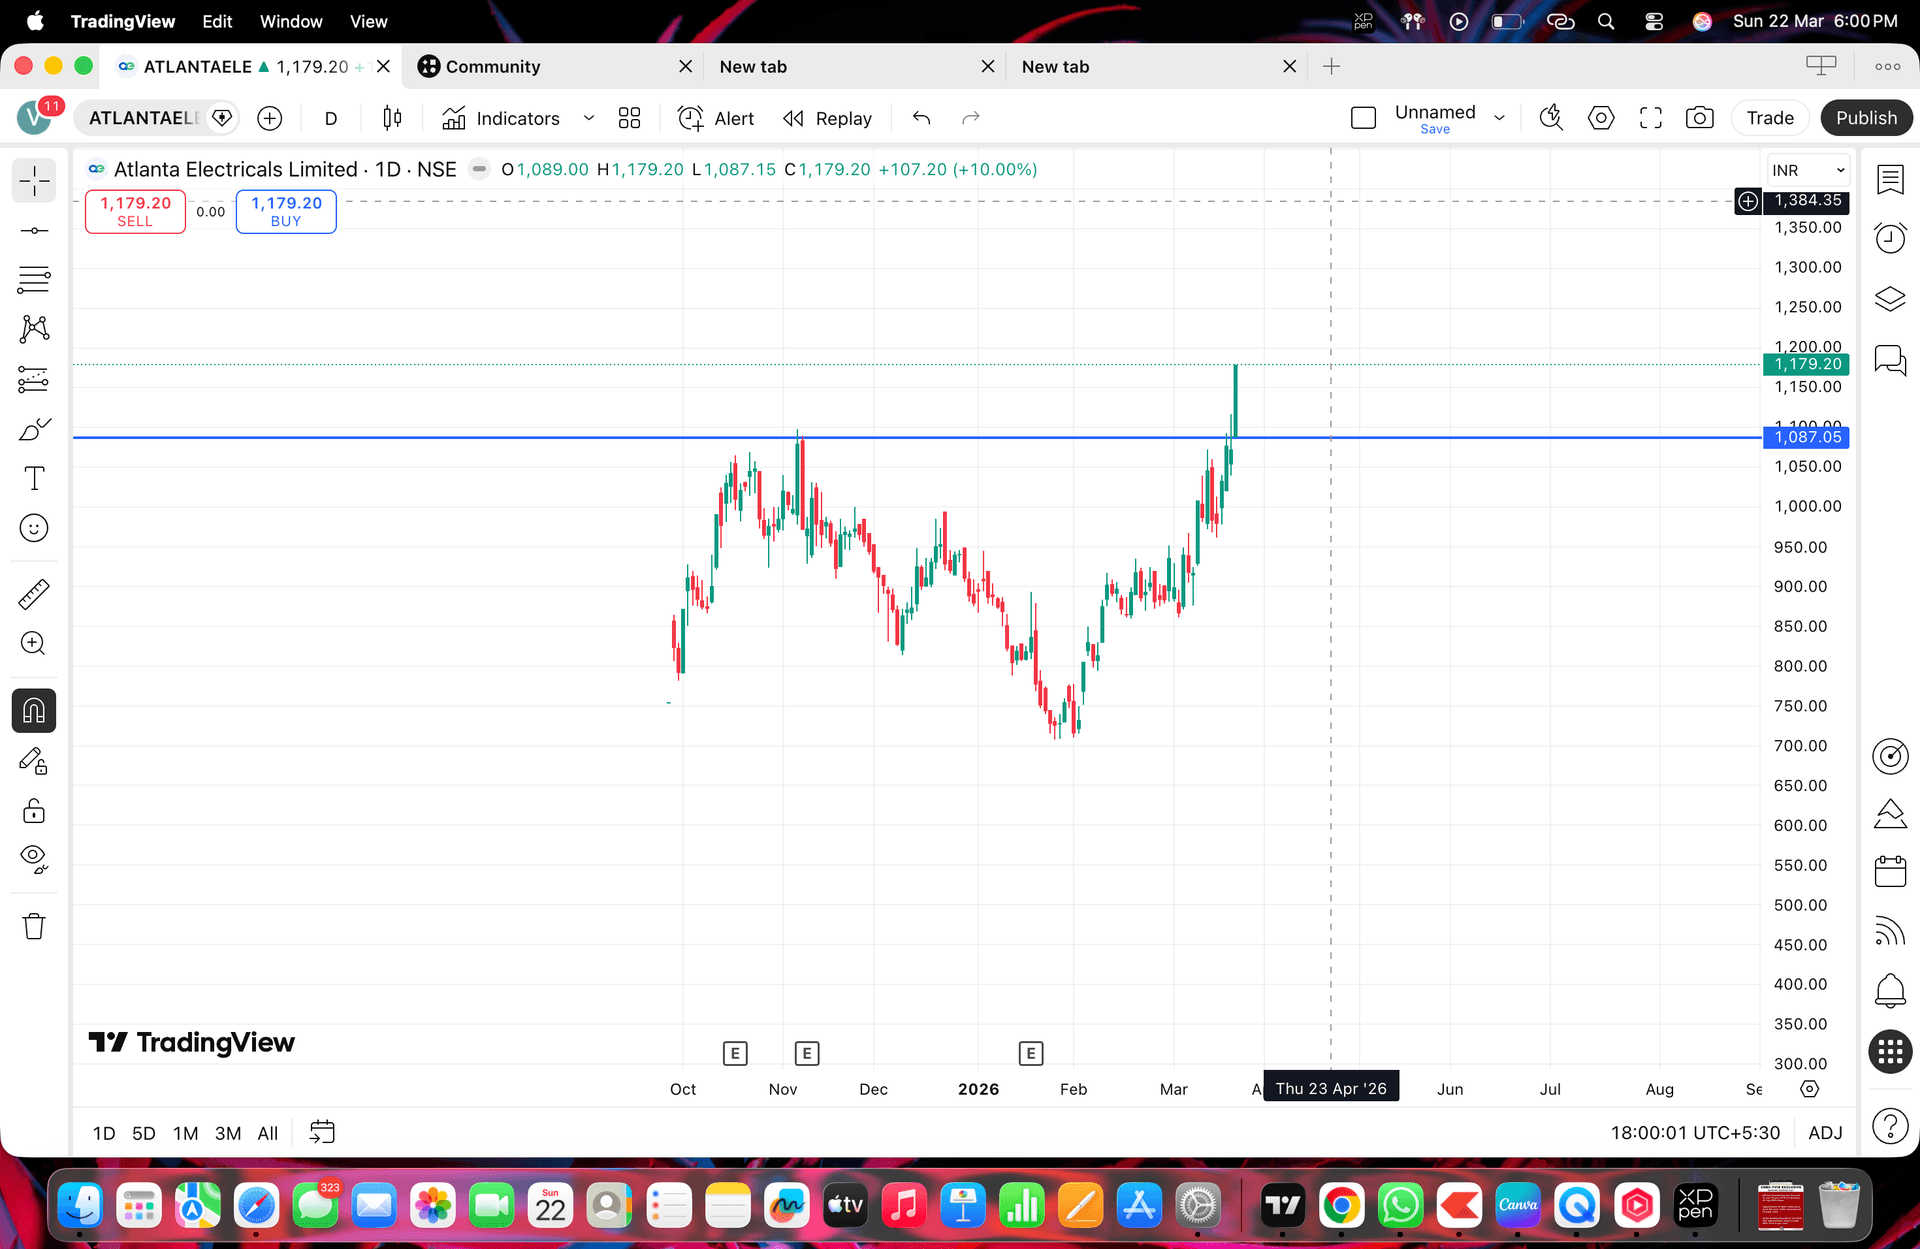Select the ruler Measure tool

pos(34,594)
